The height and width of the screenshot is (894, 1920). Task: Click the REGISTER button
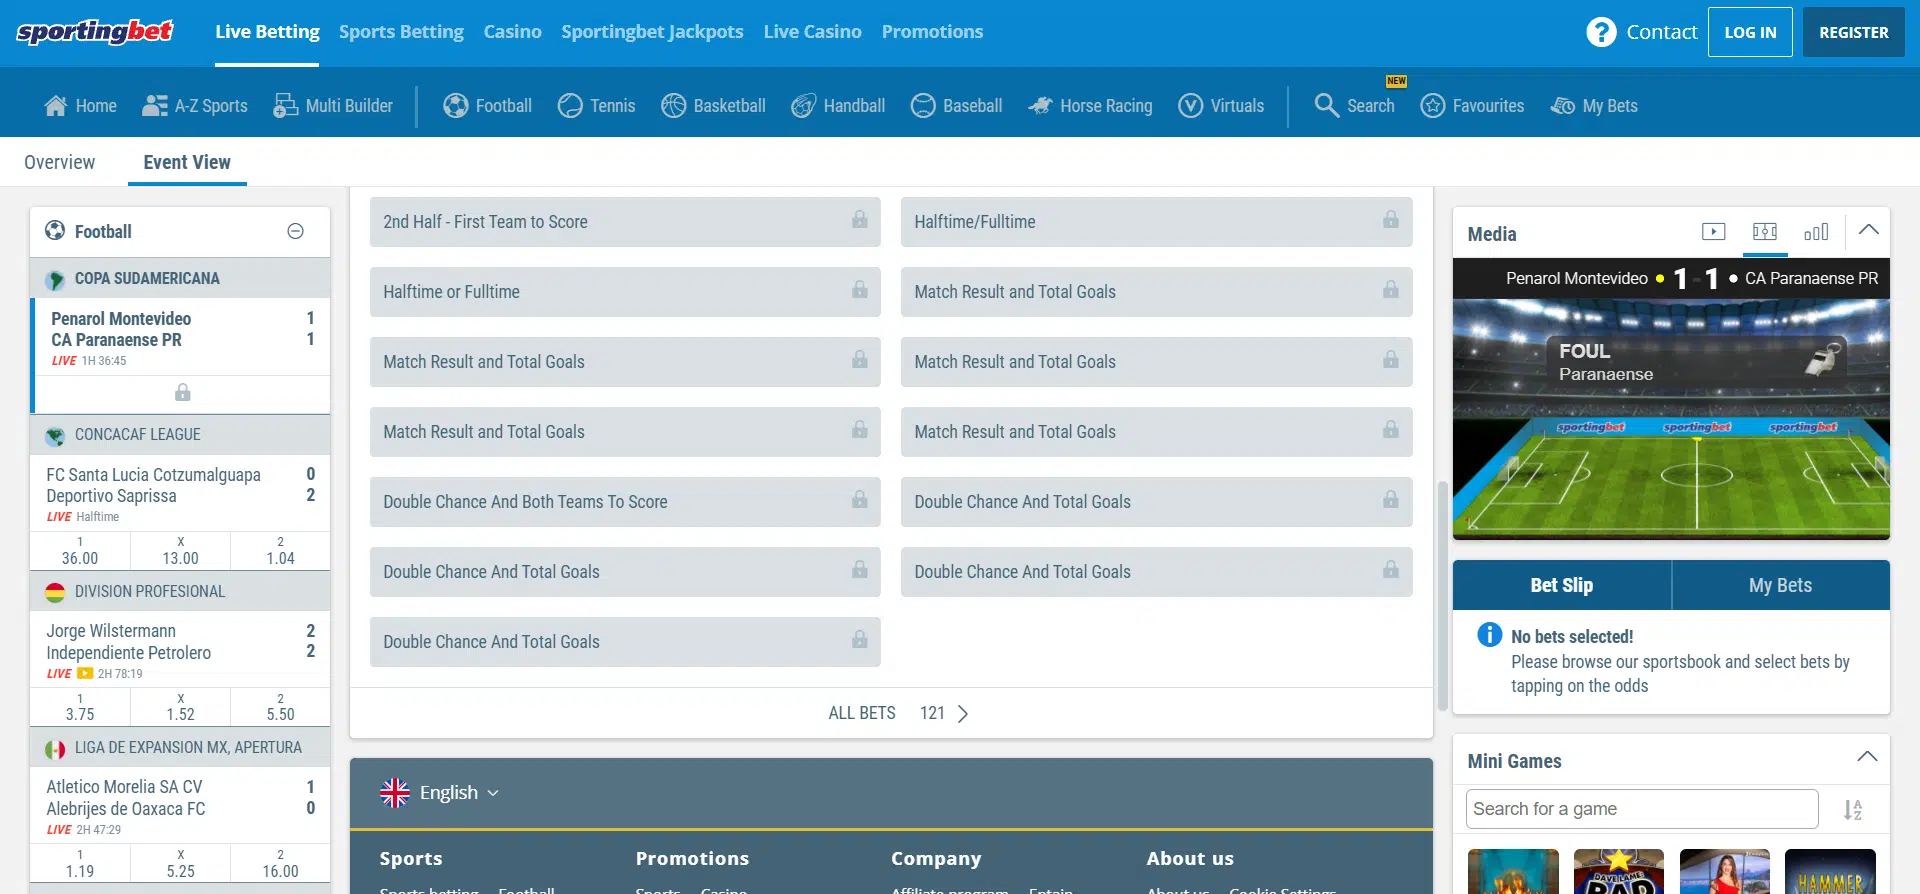(x=1853, y=32)
